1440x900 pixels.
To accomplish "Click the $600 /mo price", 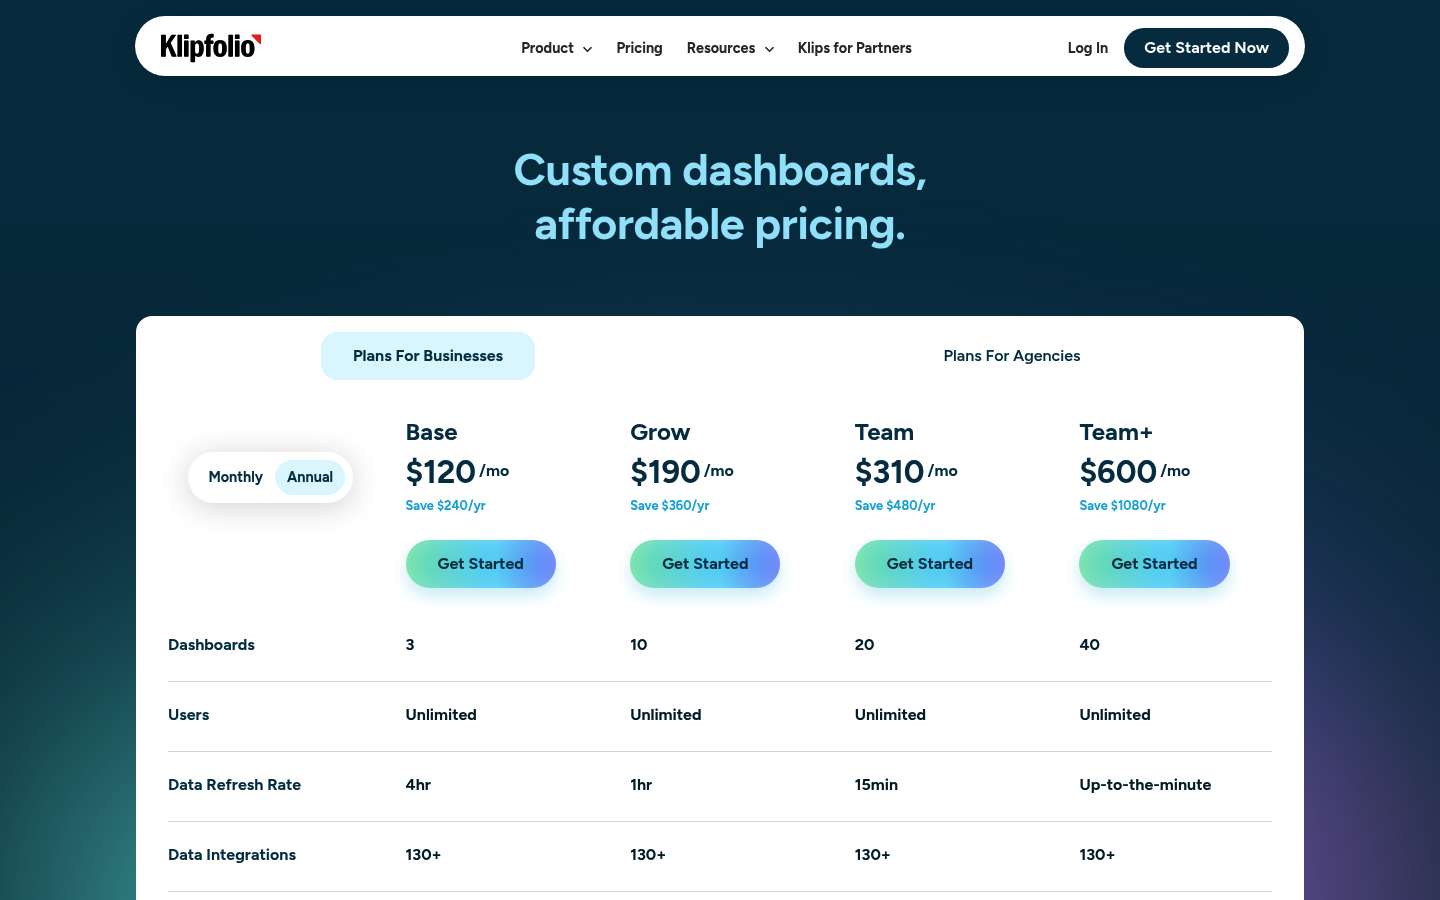I will tap(1135, 472).
